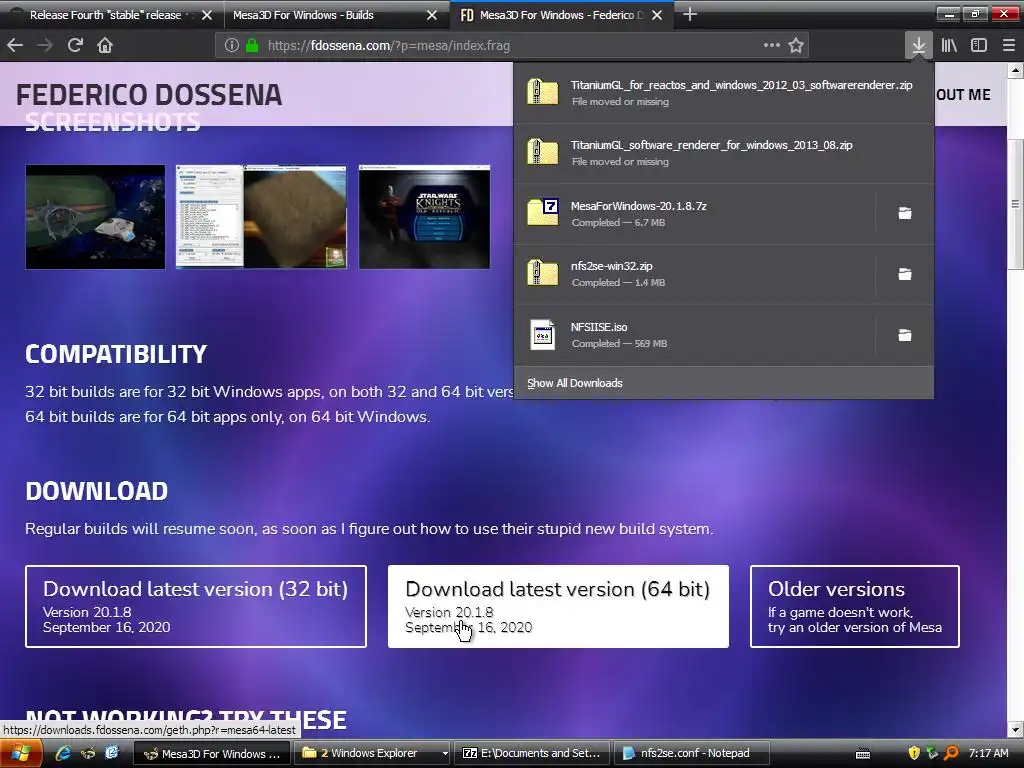1024x768 pixels.
Task: Switch to 7-Zip Documents and Settings taskbar window
Action: tap(533, 754)
